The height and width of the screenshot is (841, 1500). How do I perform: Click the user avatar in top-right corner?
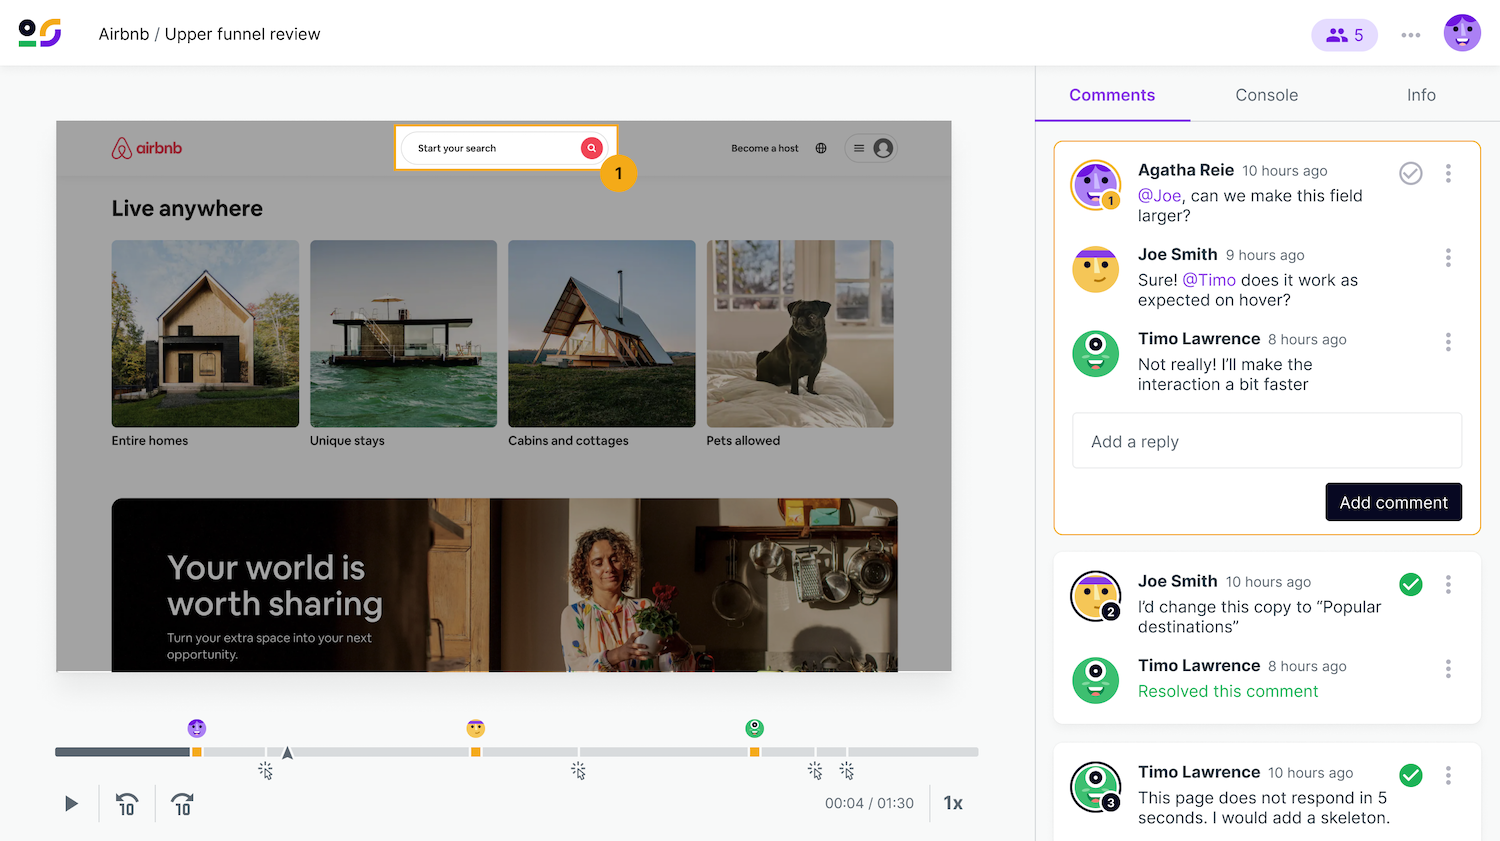tap(1462, 34)
